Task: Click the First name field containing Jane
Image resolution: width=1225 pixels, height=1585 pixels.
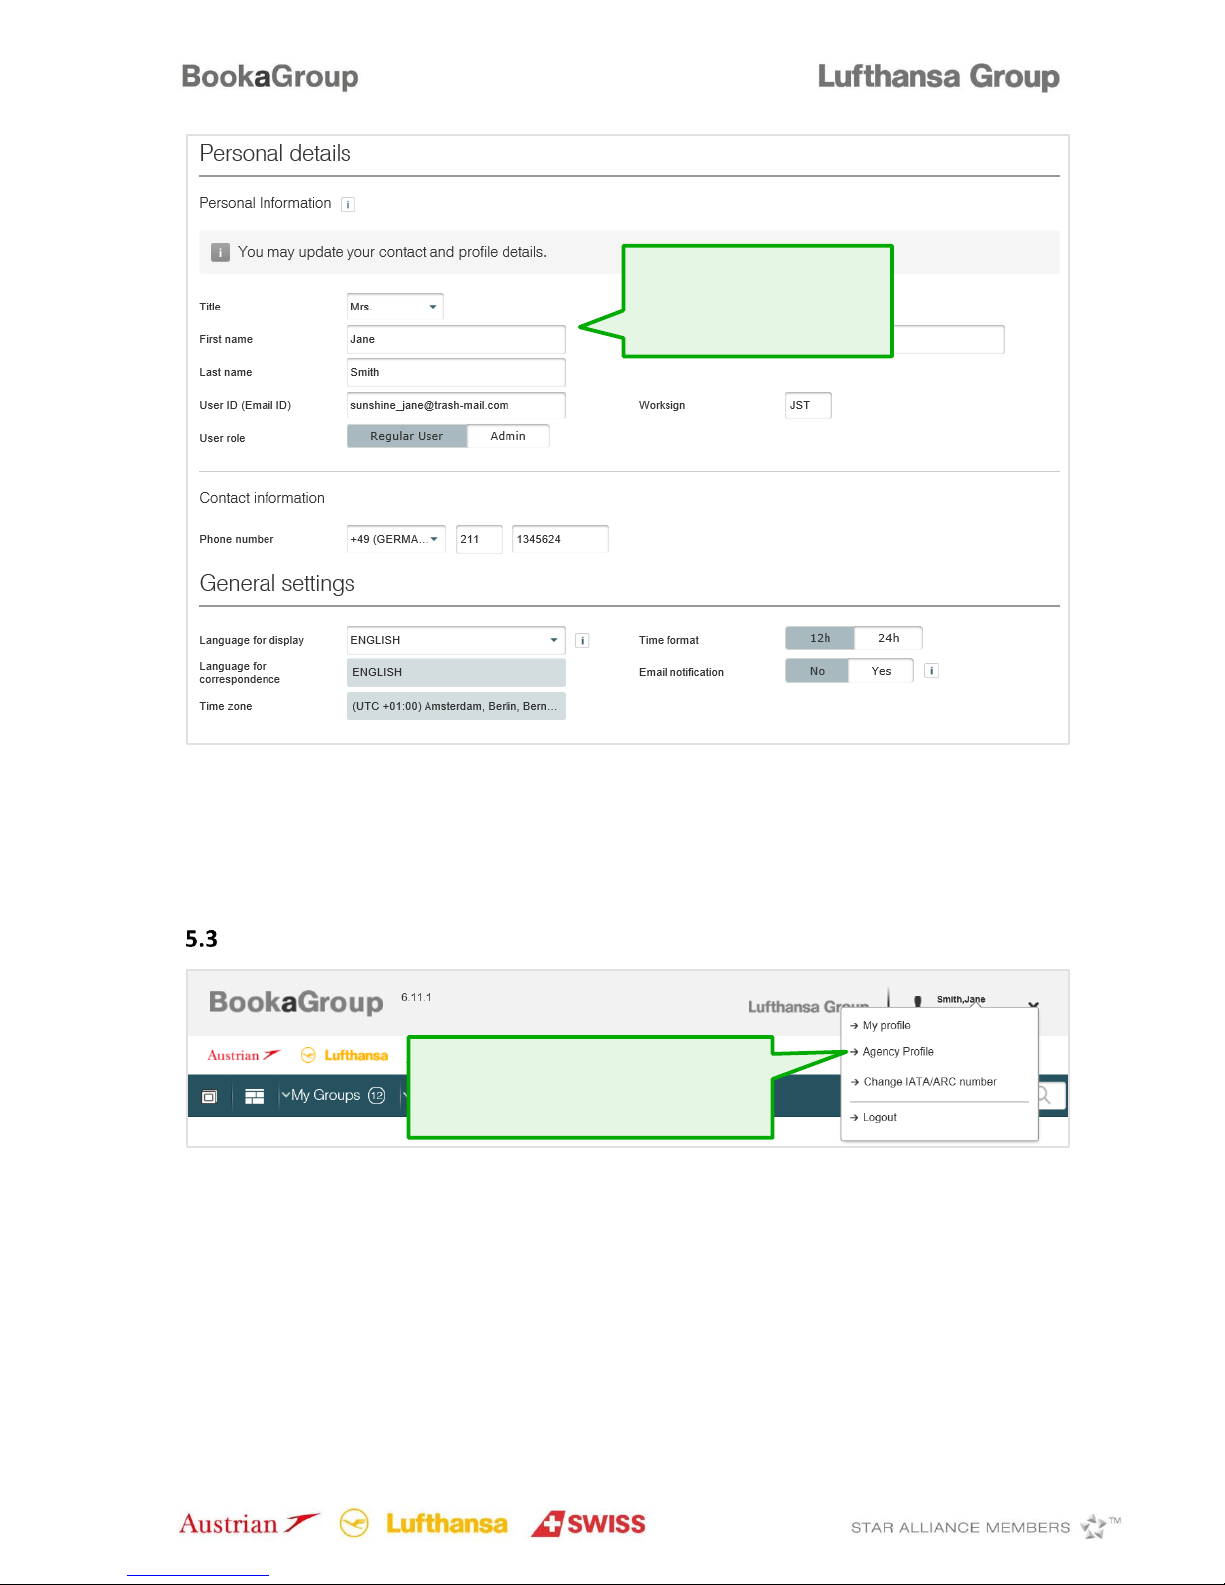Action: pos(456,339)
